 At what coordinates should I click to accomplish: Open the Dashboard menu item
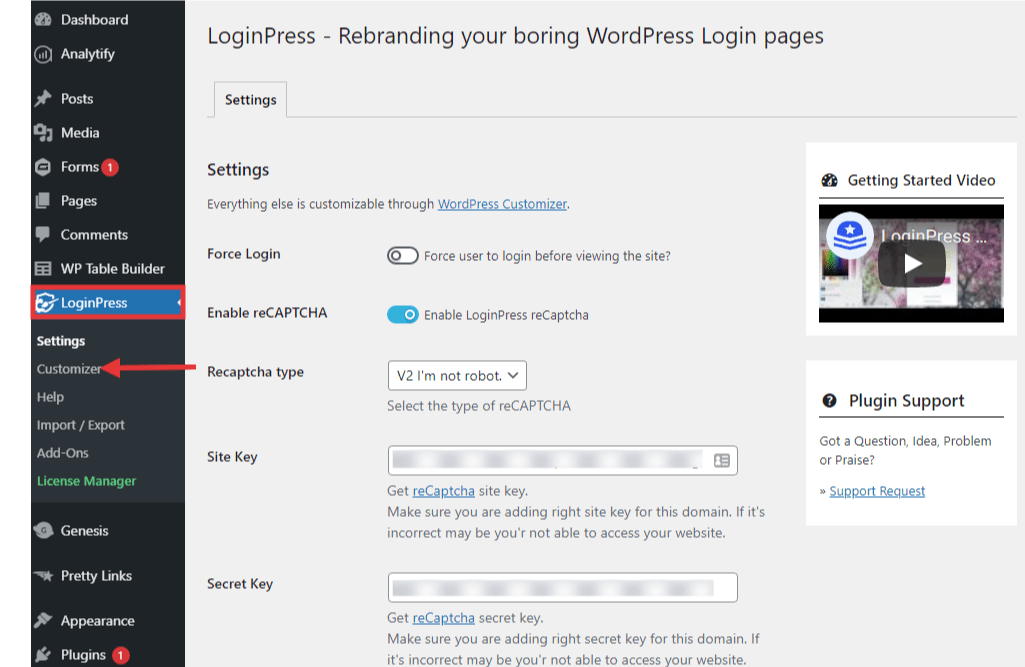[x=94, y=20]
